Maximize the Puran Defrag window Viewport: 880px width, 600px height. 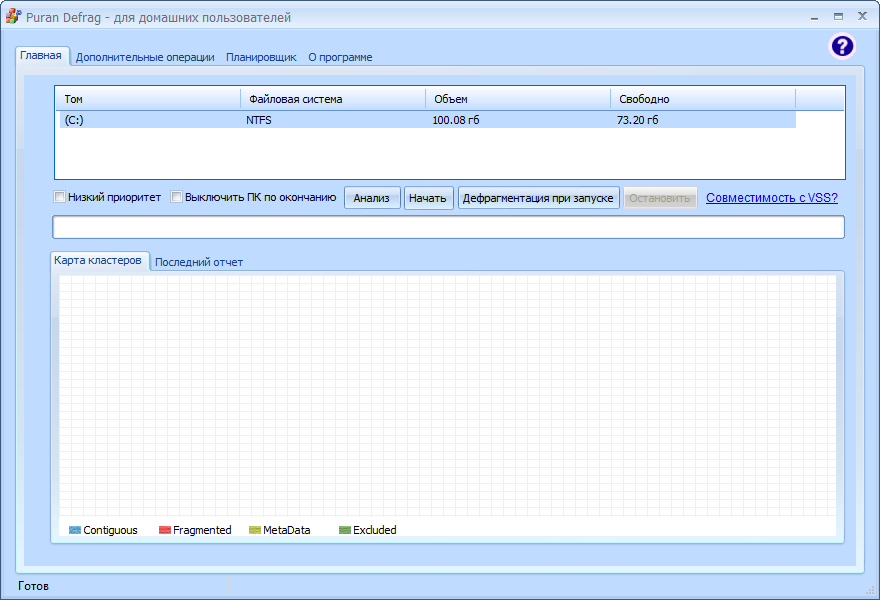point(838,16)
